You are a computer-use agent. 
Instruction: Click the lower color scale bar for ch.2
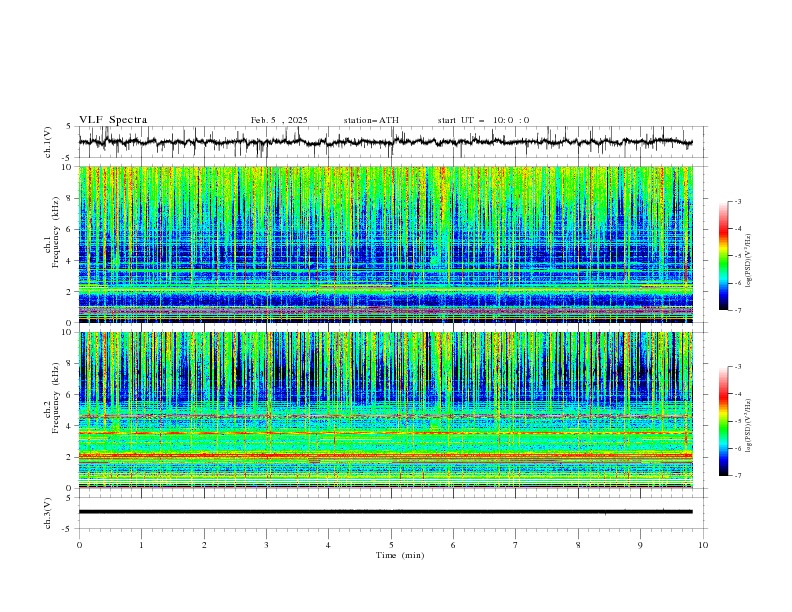pyautogui.click(x=724, y=421)
